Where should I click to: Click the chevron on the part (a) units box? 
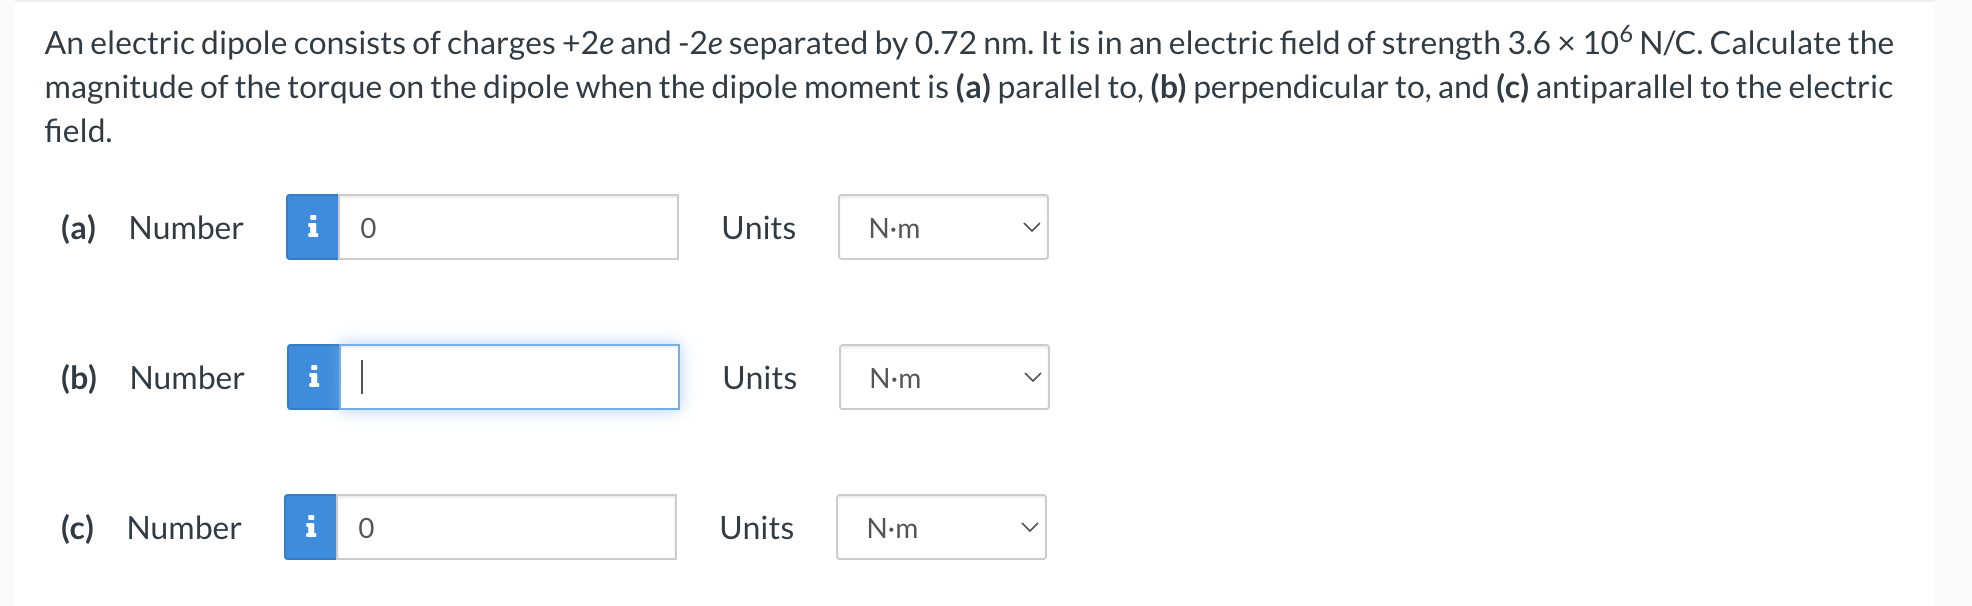coord(1031,228)
